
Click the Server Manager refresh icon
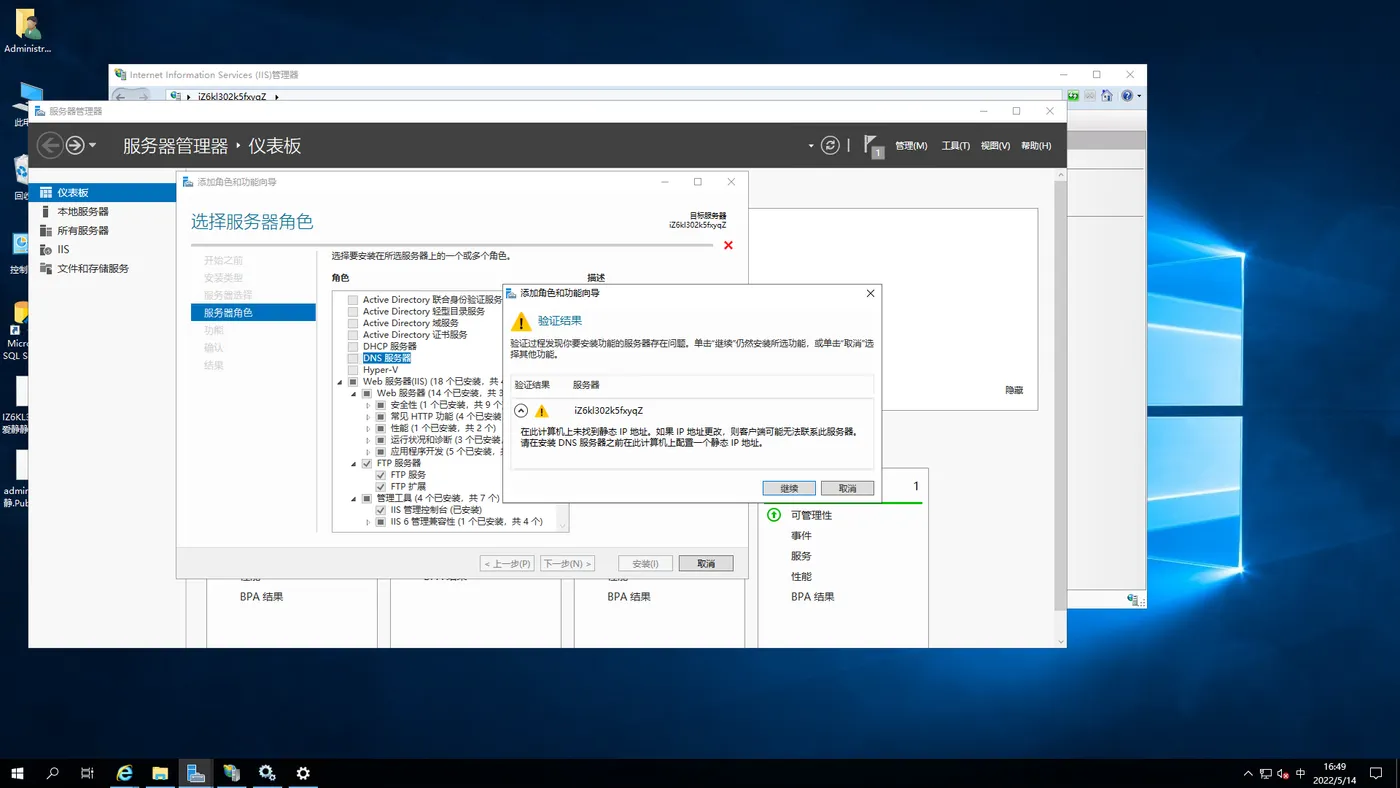pos(830,145)
